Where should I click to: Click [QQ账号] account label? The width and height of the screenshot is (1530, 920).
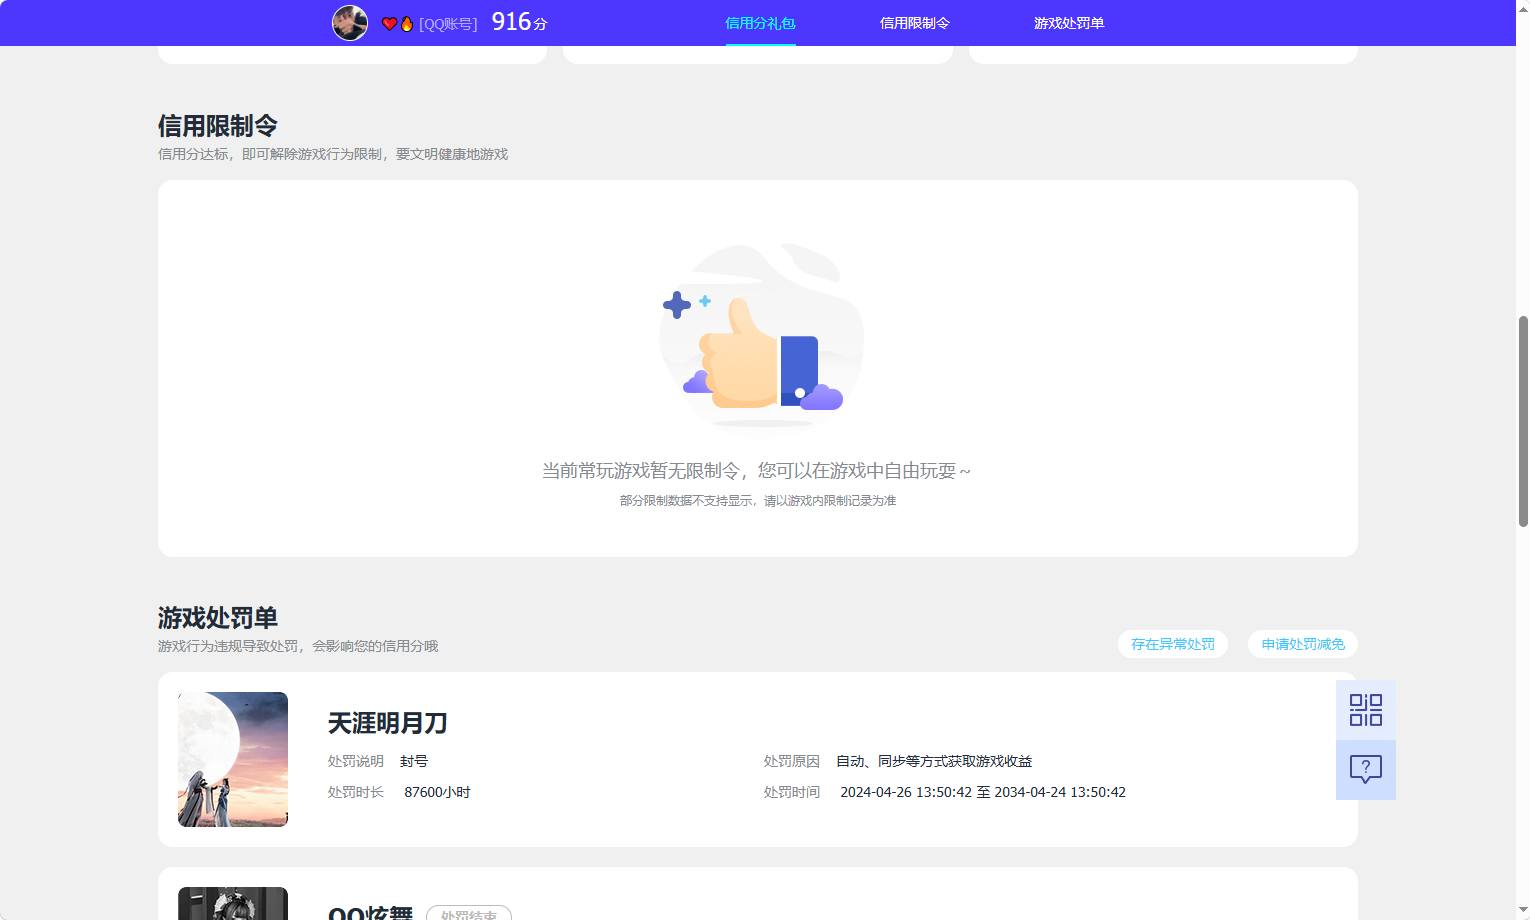pos(448,23)
